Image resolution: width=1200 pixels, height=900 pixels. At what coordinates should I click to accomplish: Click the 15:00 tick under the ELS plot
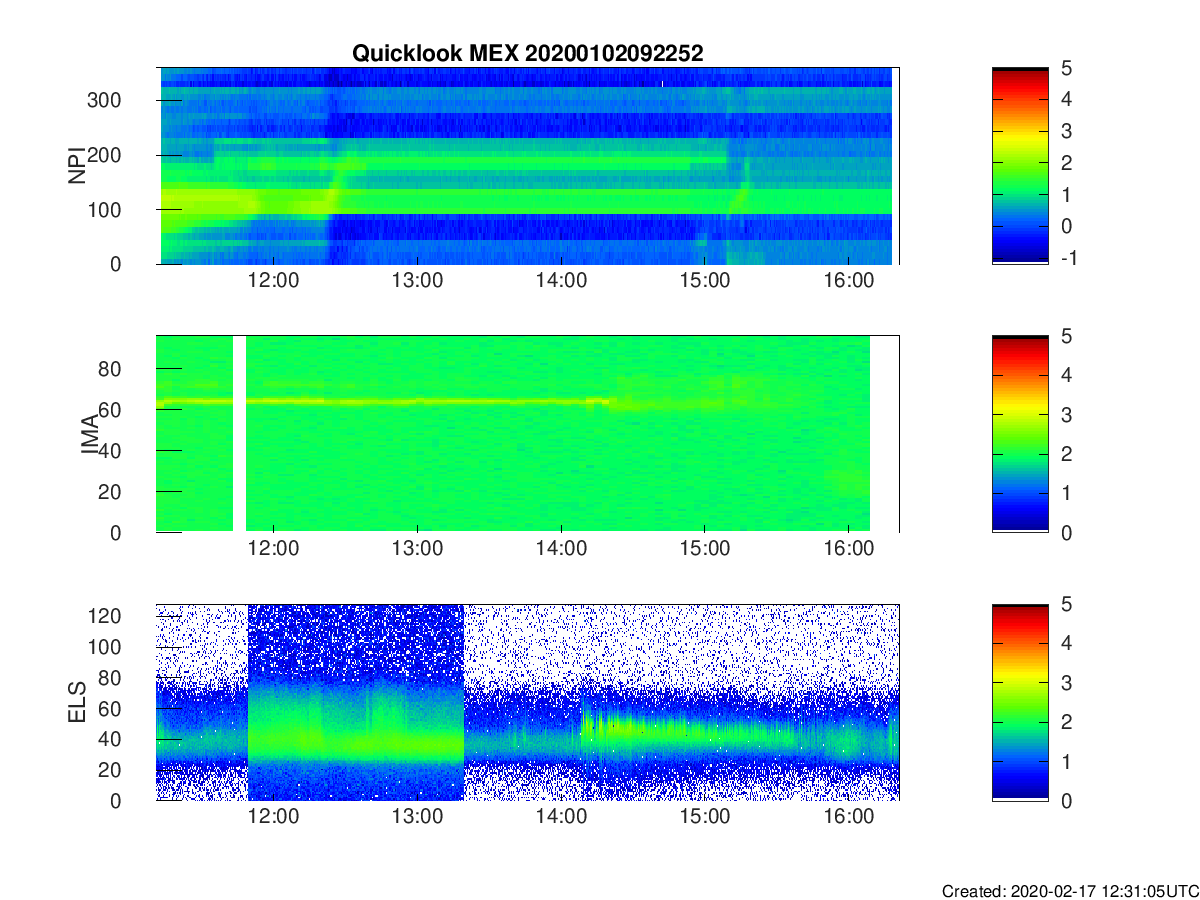(704, 817)
